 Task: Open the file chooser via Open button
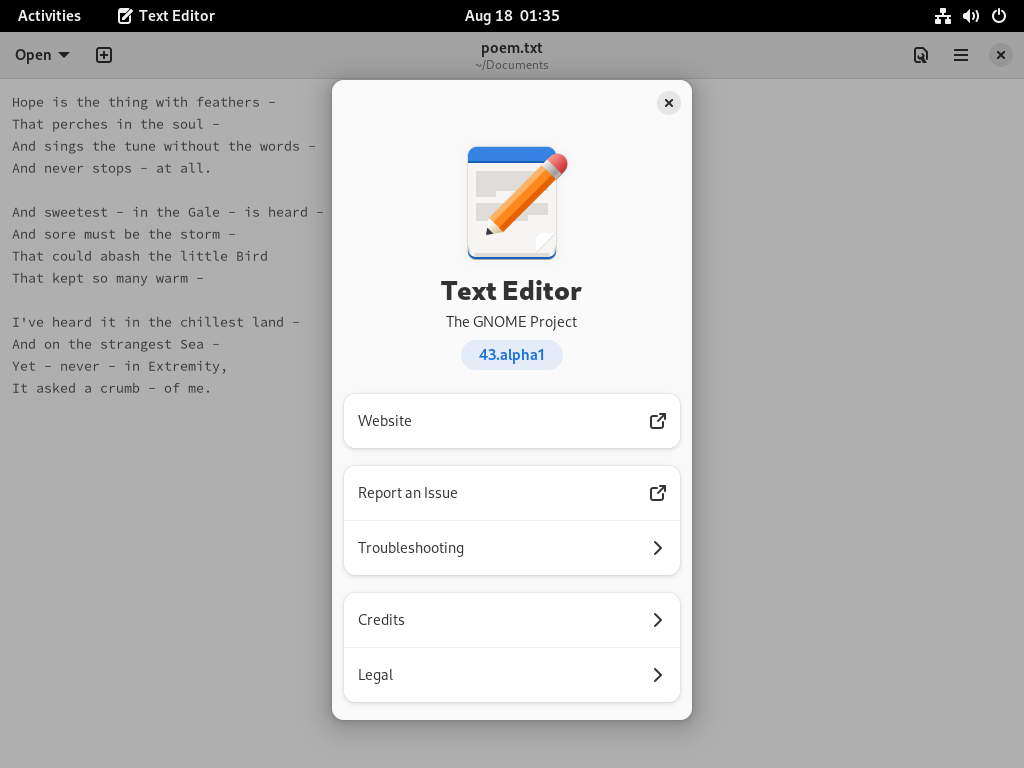click(x=42, y=55)
